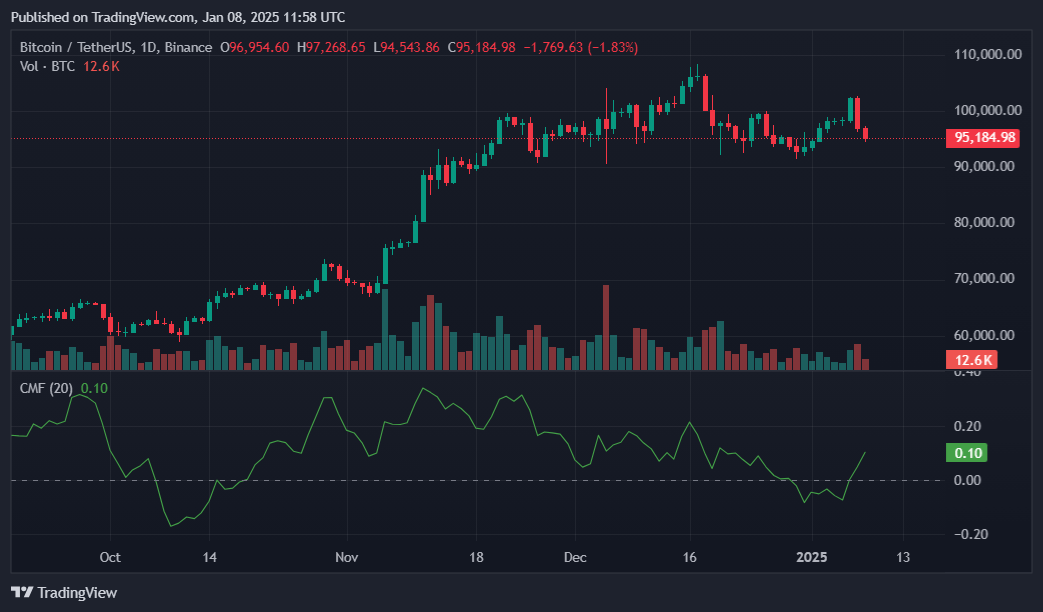Click the −1.83% change percentage
The width and height of the screenshot is (1043, 612).
610,47
